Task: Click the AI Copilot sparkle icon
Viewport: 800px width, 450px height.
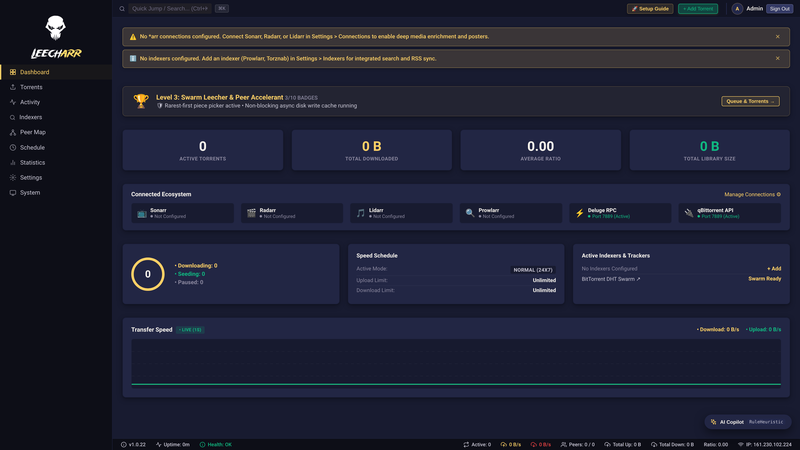Action: click(713, 422)
